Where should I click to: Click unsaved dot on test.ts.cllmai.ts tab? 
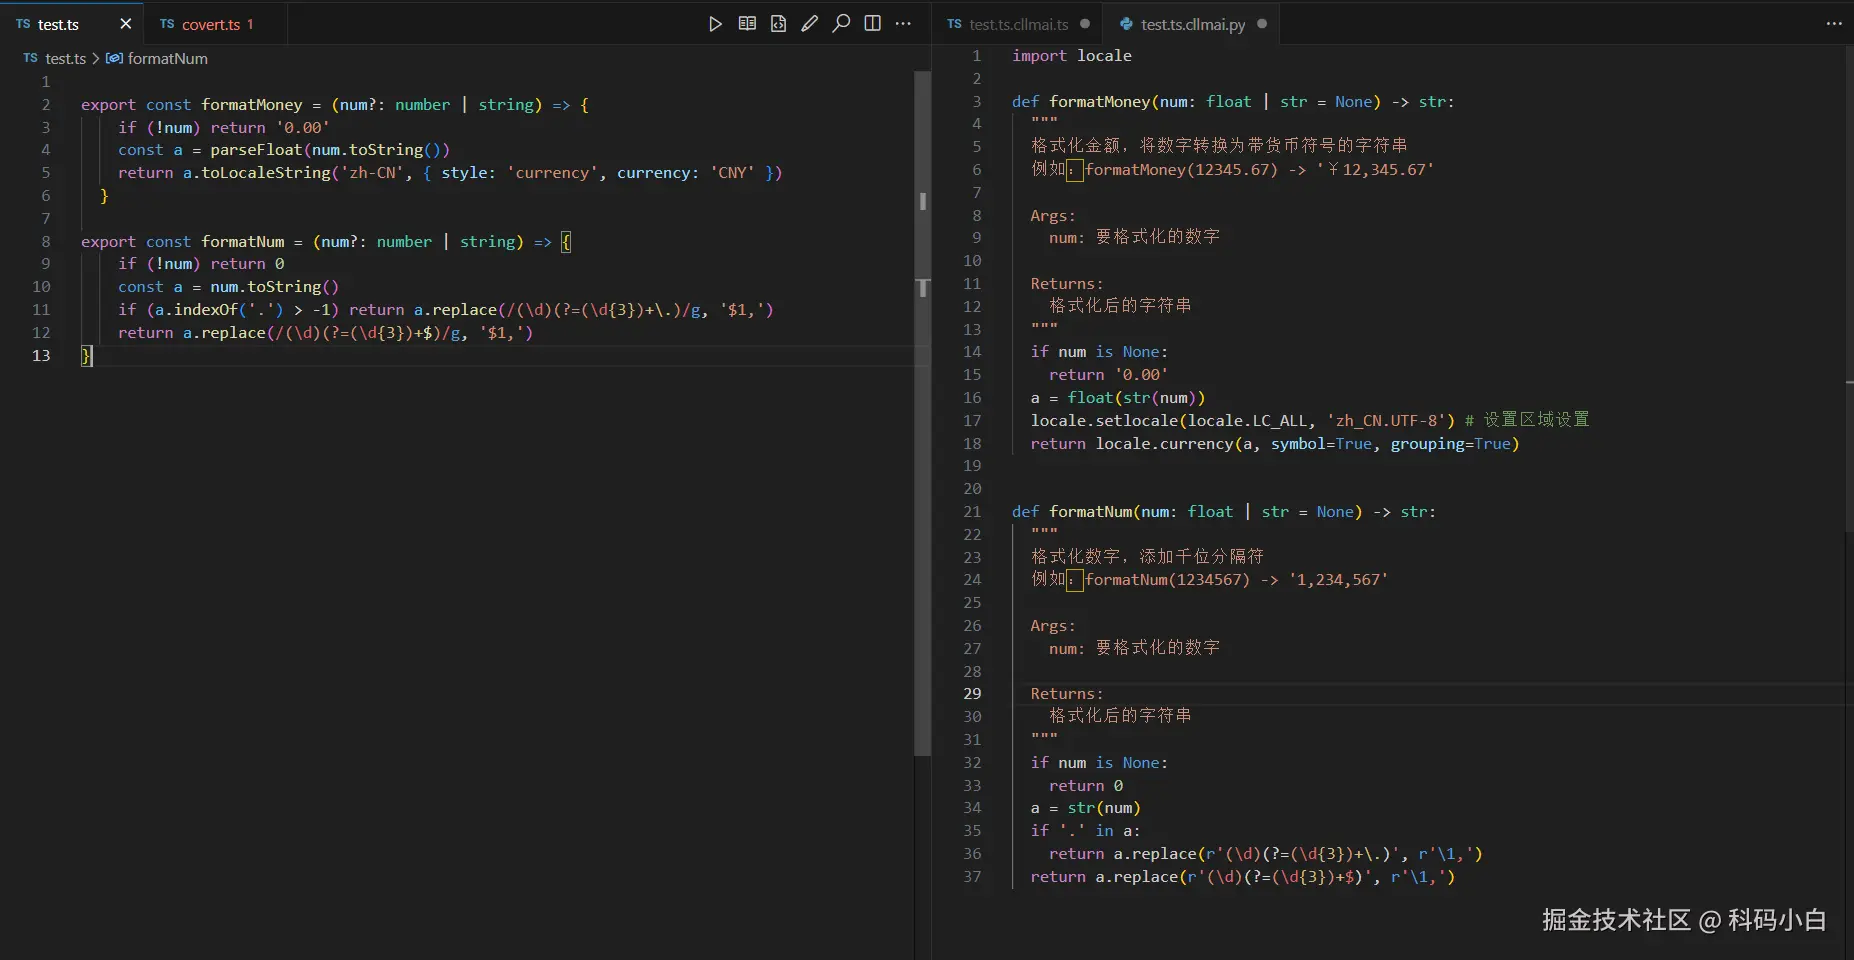click(x=1085, y=24)
